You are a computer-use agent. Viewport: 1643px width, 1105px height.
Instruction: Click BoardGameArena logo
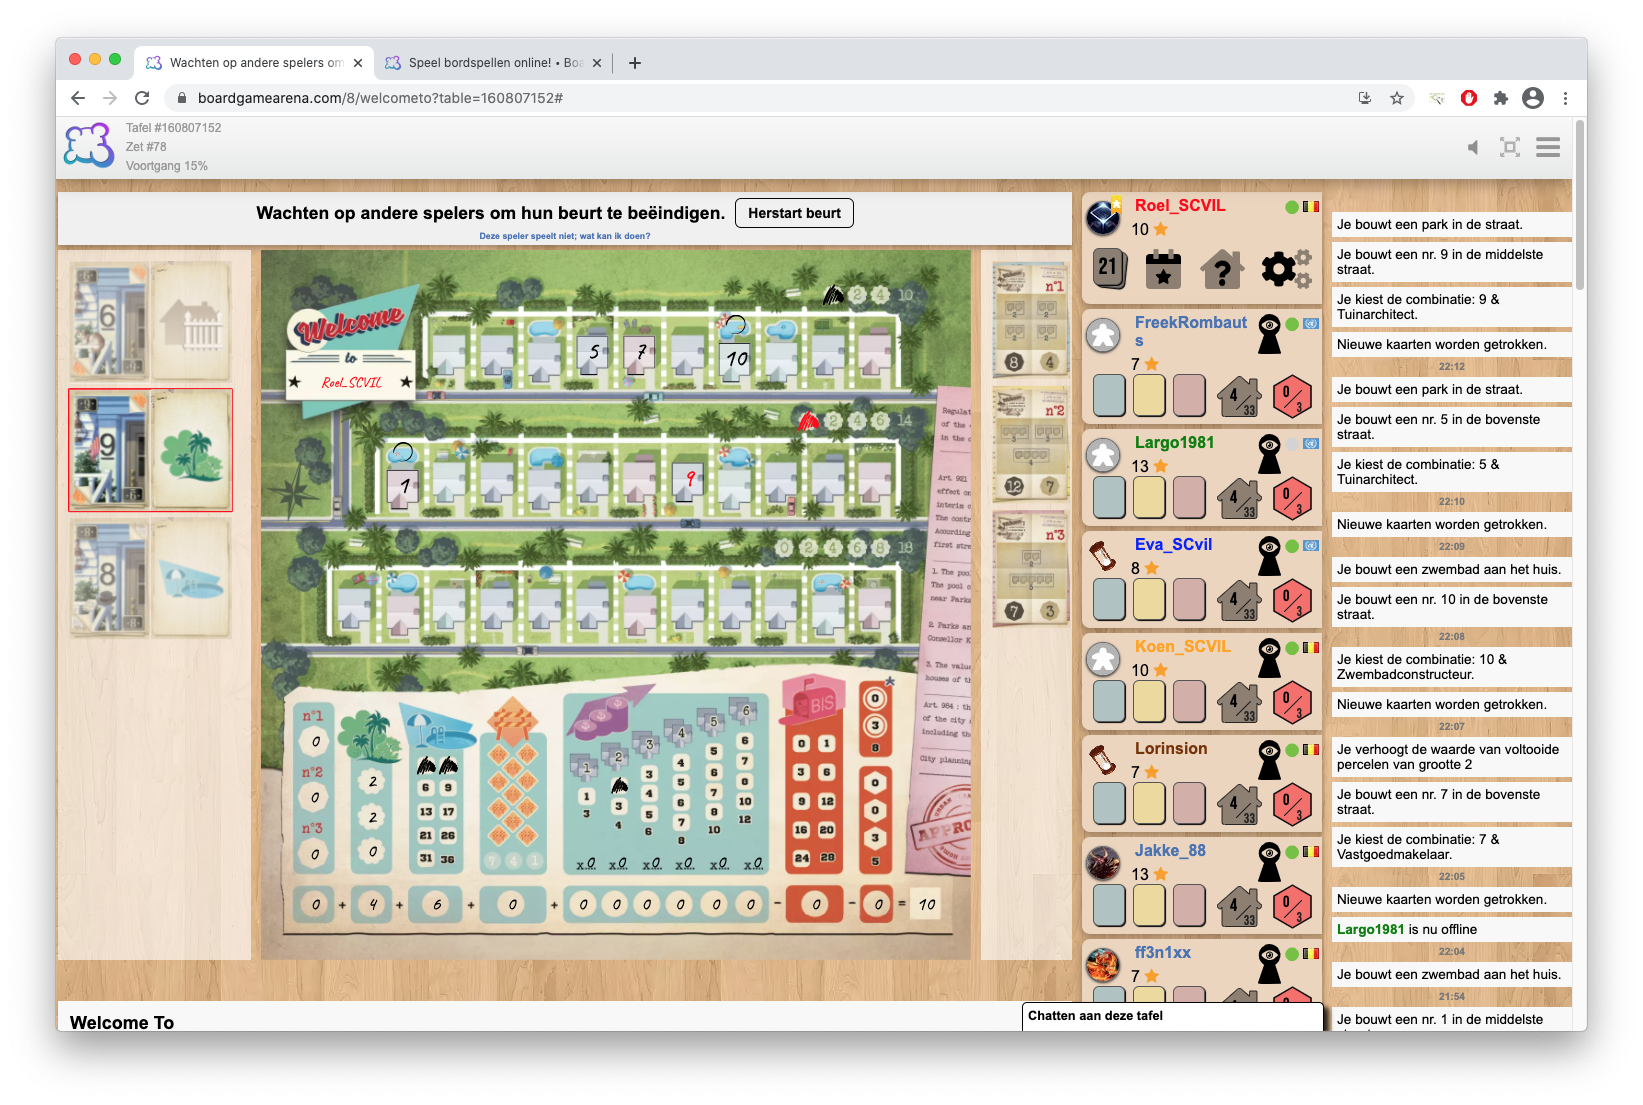click(89, 146)
